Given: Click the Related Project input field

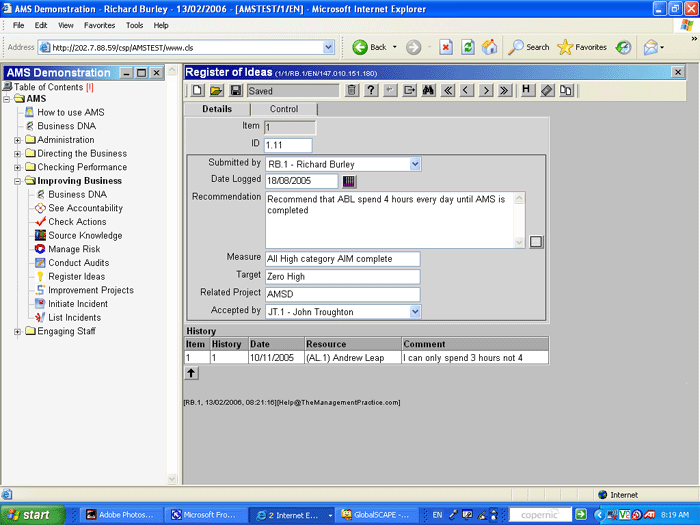Looking at the screenshot, I should click(x=342, y=294).
